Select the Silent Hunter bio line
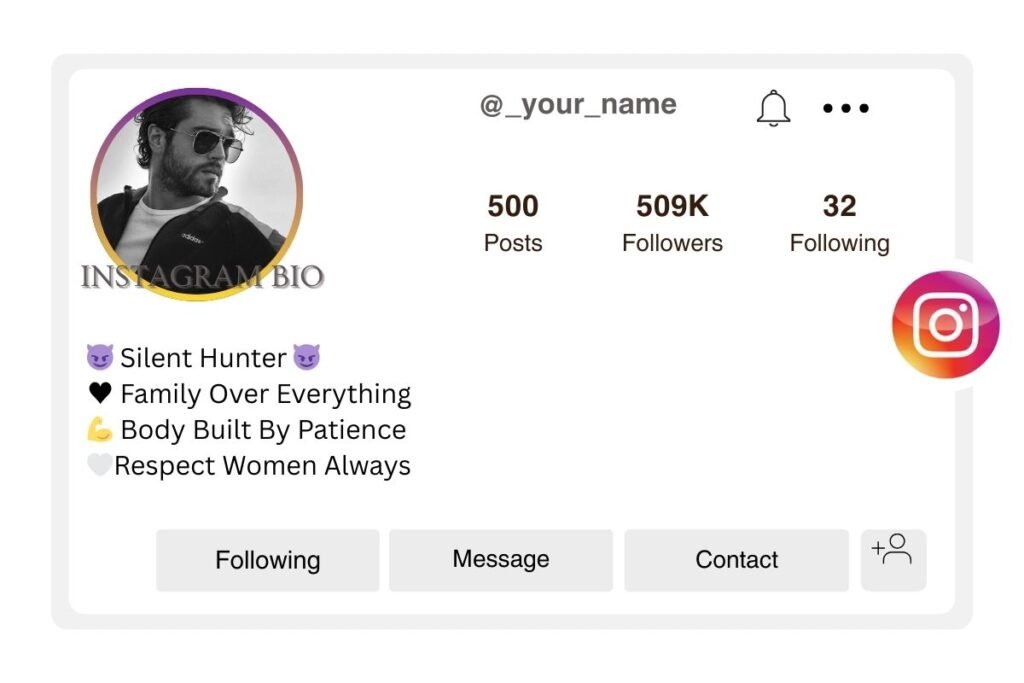The image size is (1024, 683). tap(204, 357)
